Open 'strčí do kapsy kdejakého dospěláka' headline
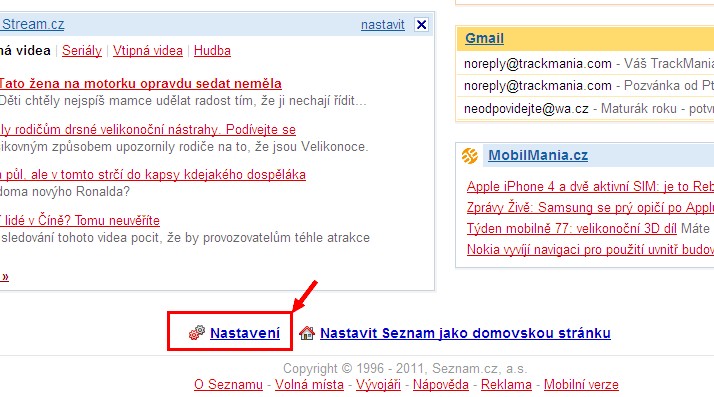Screen dimensions: 714x397 coord(153,174)
